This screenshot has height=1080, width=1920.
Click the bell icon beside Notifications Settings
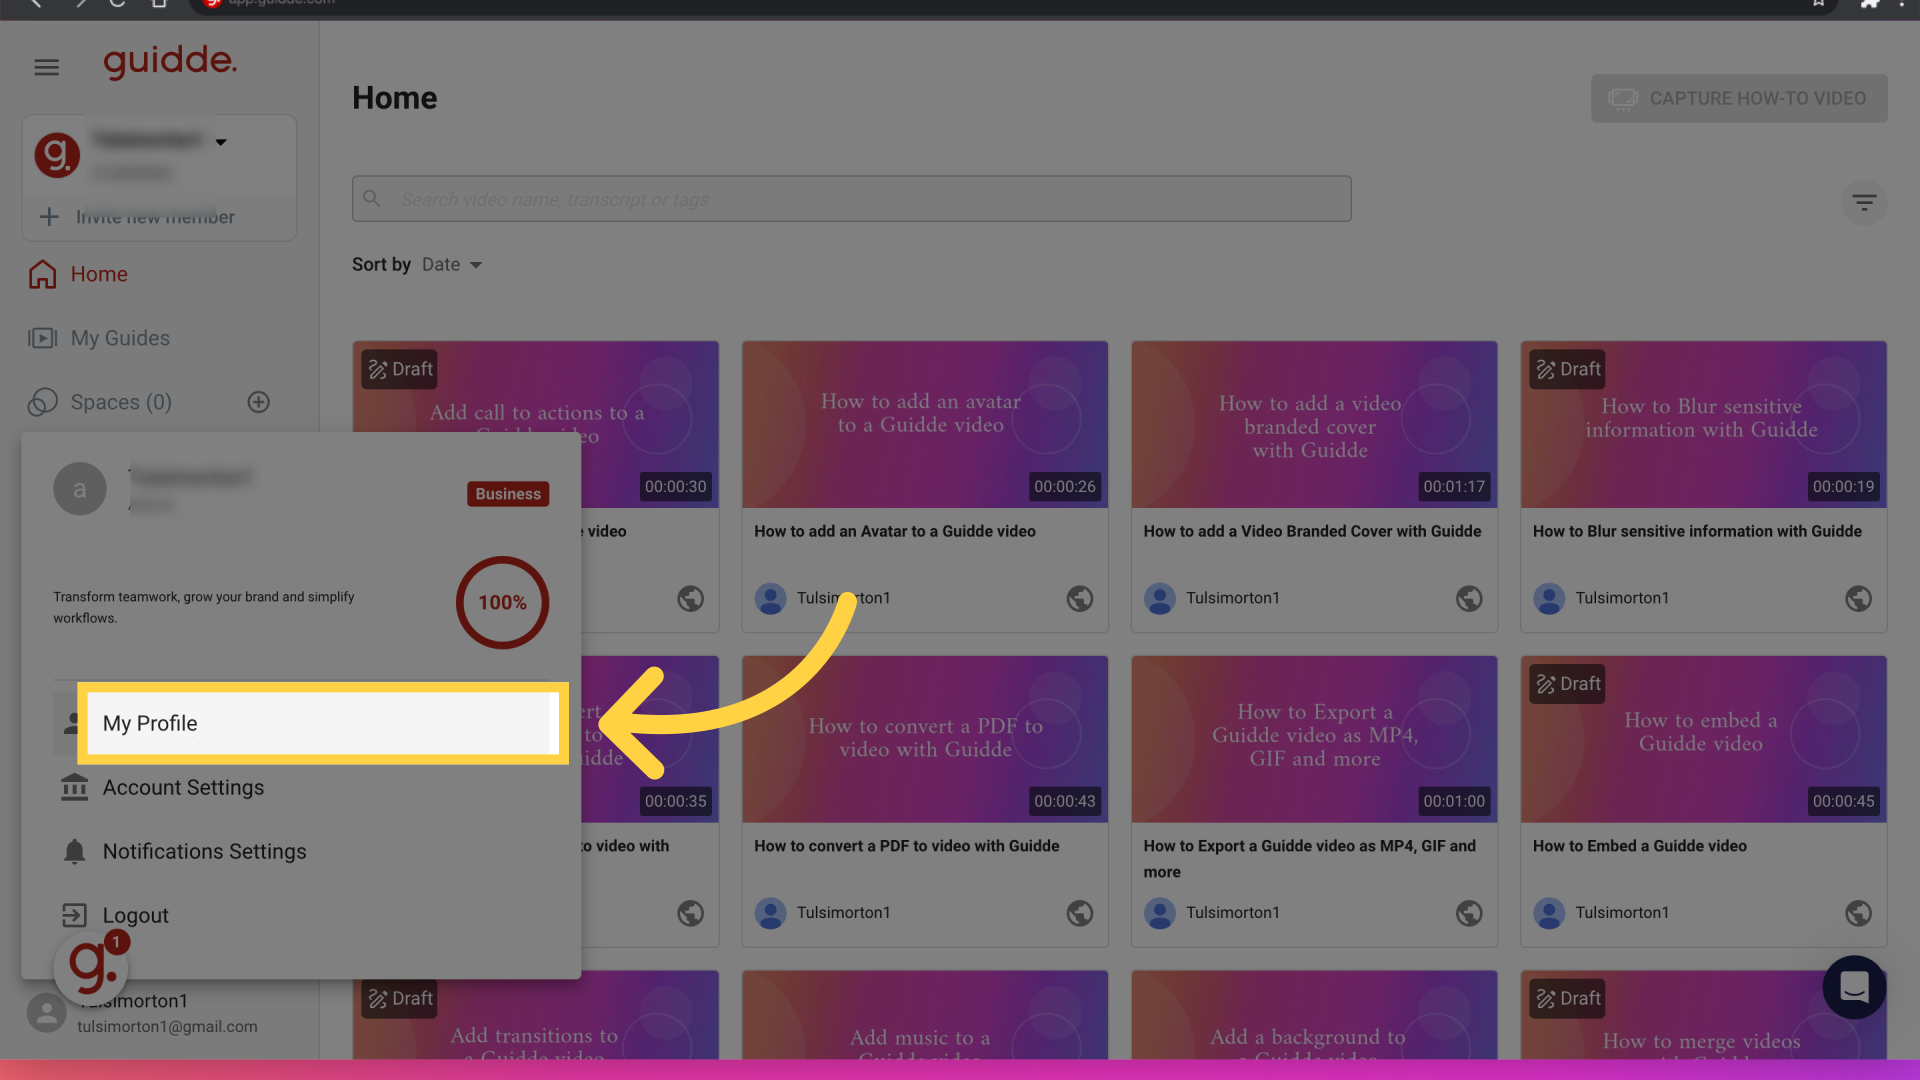[x=74, y=852]
